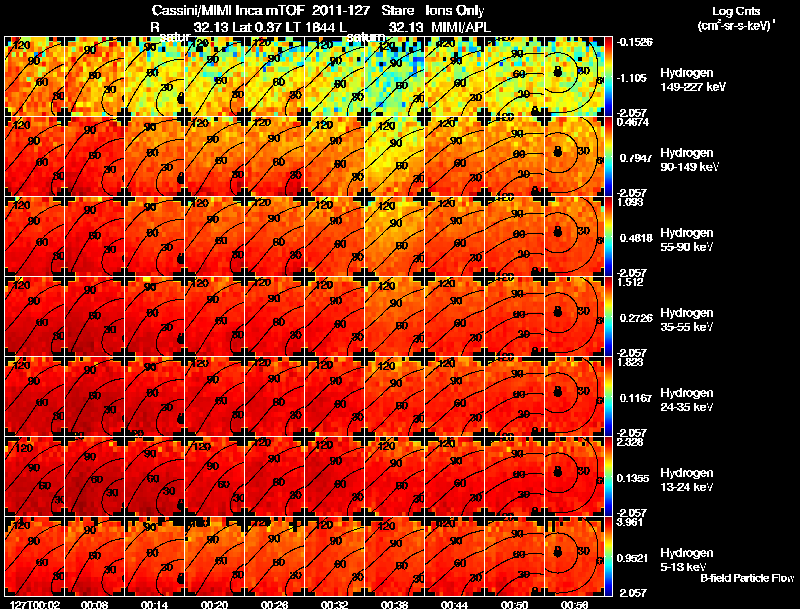
Task: Click the 3.961 color scale value
Action: tap(630, 522)
